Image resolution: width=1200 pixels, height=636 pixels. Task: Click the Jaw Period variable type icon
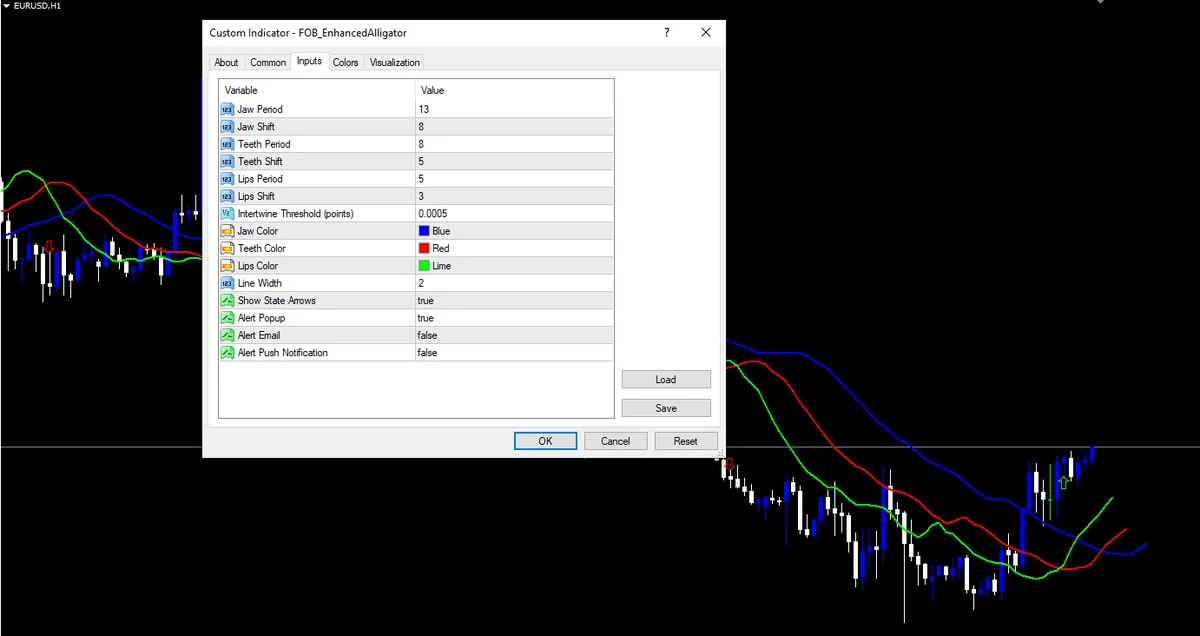(227, 109)
